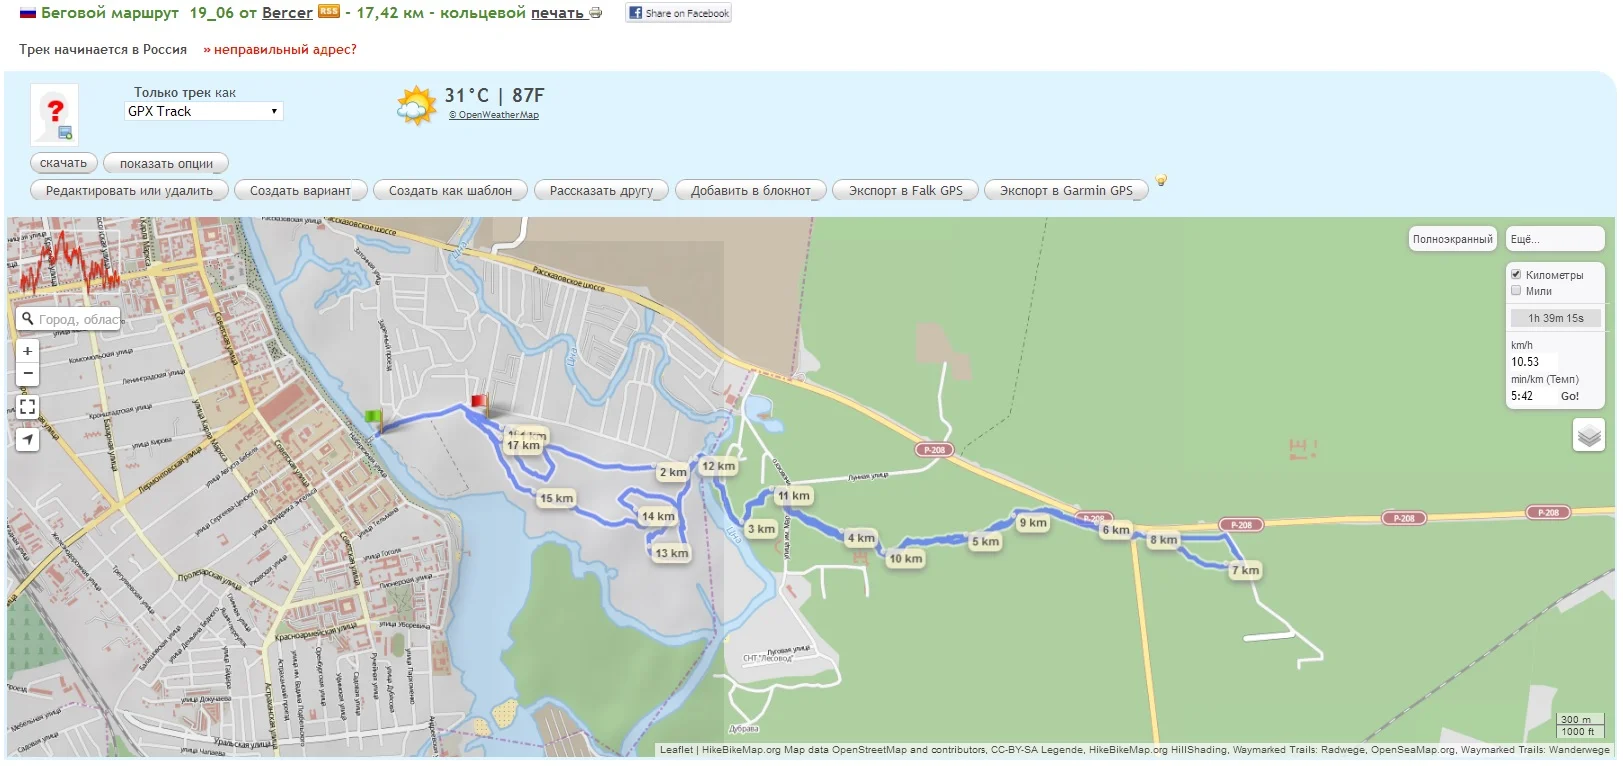1623x766 pixels.
Task: Click the printer icon next to печать
Action: point(596,13)
